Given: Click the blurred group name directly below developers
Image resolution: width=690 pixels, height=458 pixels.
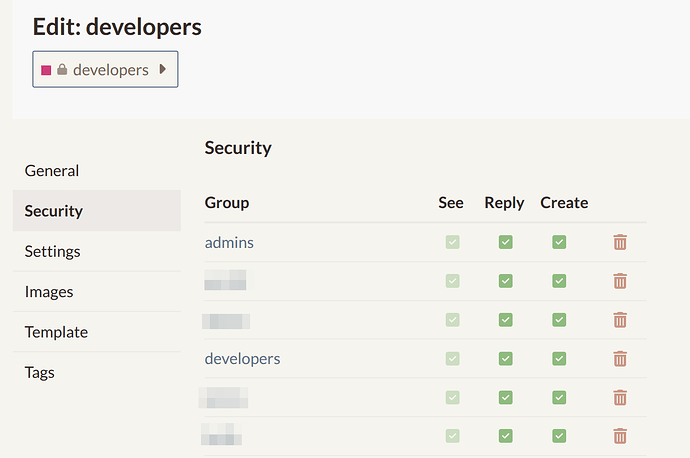Looking at the screenshot, I should 224,397.
